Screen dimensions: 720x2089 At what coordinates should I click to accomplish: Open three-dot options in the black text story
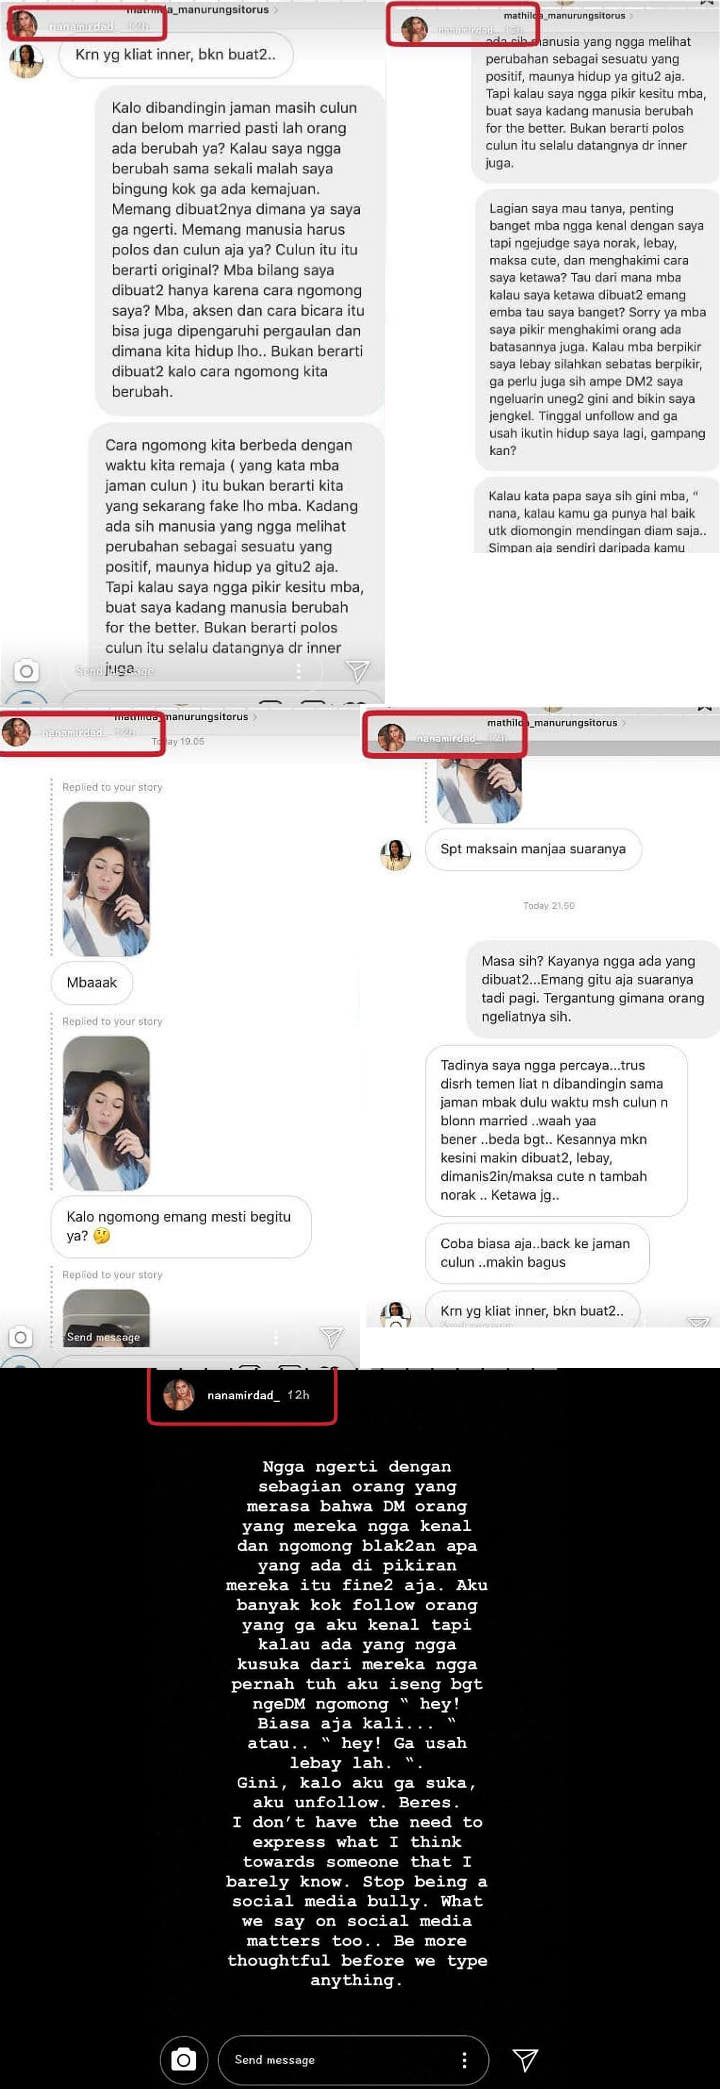click(x=464, y=2060)
